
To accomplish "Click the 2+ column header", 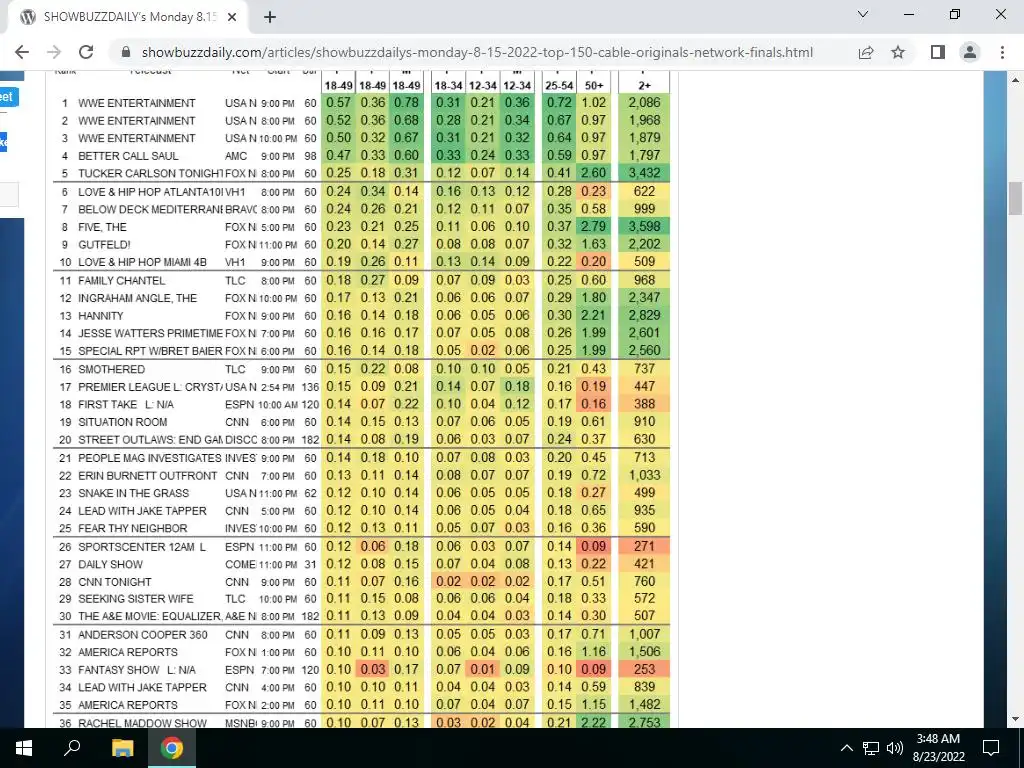I will pos(644,86).
